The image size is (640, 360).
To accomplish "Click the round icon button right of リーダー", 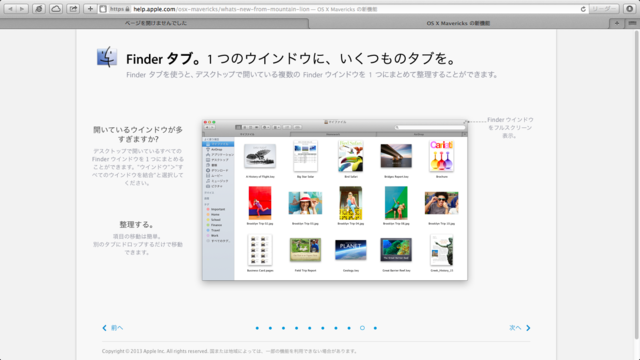I will click(x=629, y=9).
